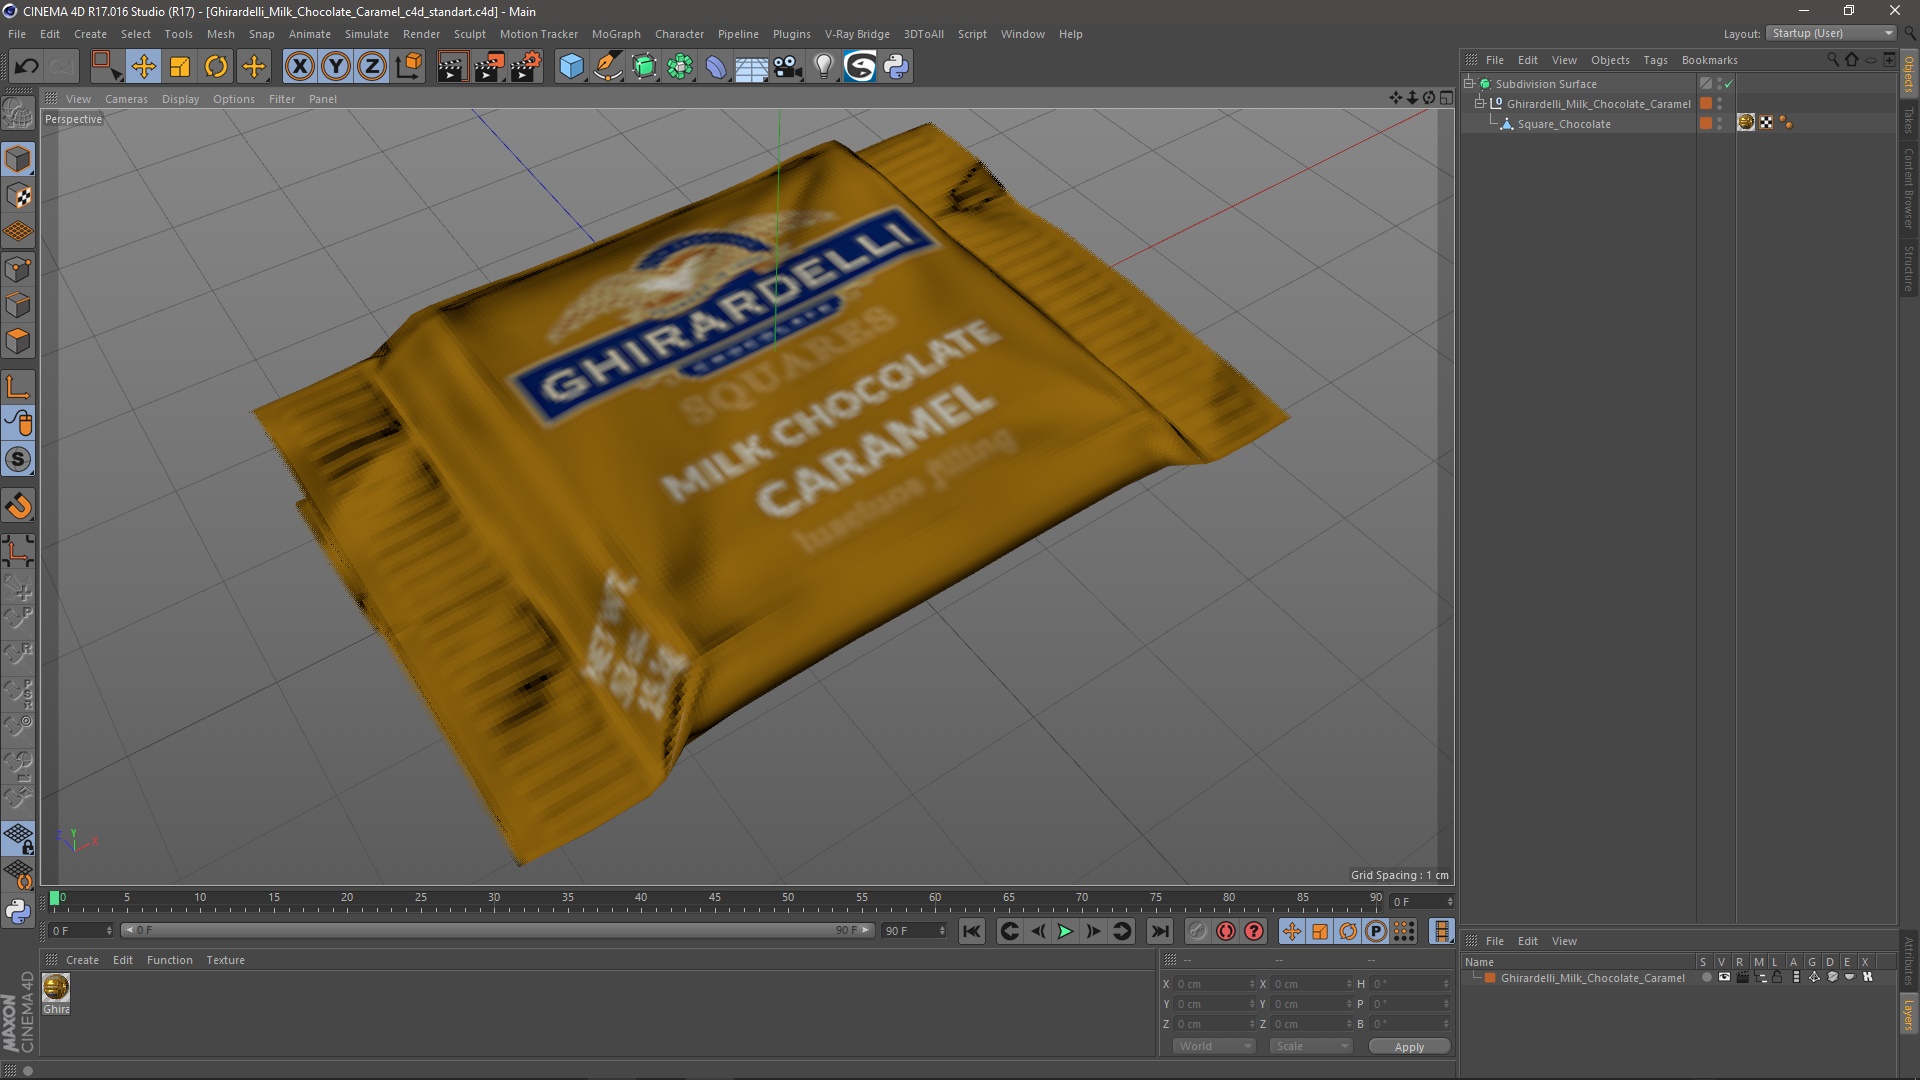Select Points mode icon

pyautogui.click(x=18, y=269)
